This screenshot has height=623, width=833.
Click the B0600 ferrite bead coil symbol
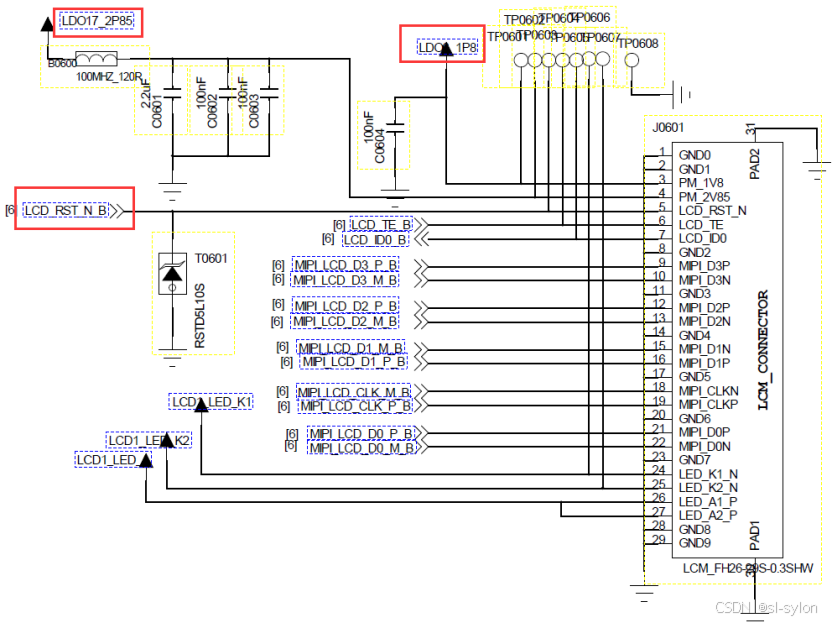96,58
